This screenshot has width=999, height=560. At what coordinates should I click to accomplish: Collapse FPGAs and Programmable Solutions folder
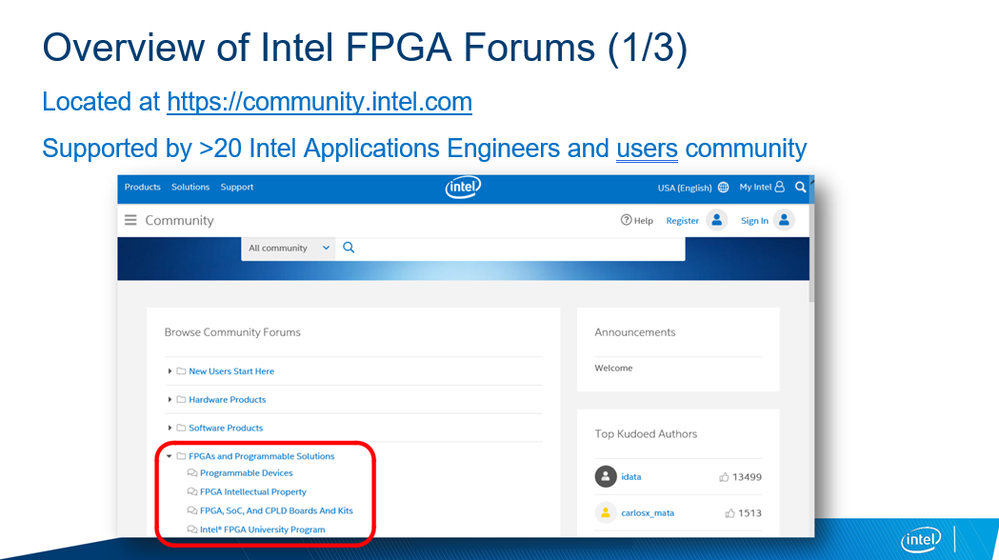170,456
